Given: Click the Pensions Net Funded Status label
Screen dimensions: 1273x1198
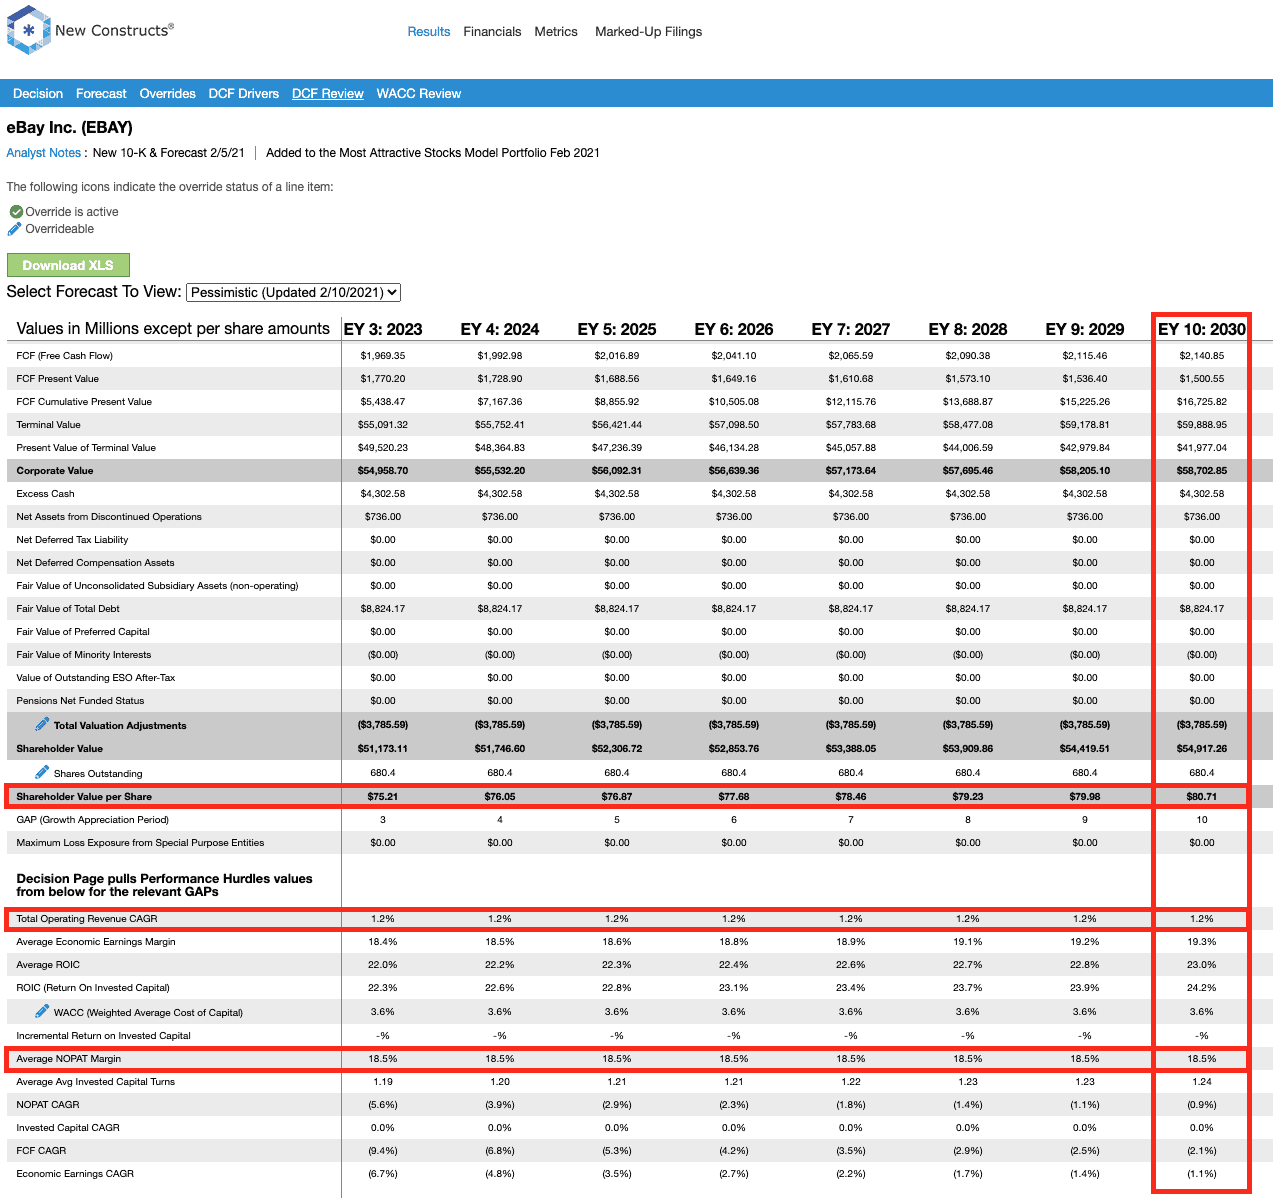Looking at the screenshot, I should 80,701.
